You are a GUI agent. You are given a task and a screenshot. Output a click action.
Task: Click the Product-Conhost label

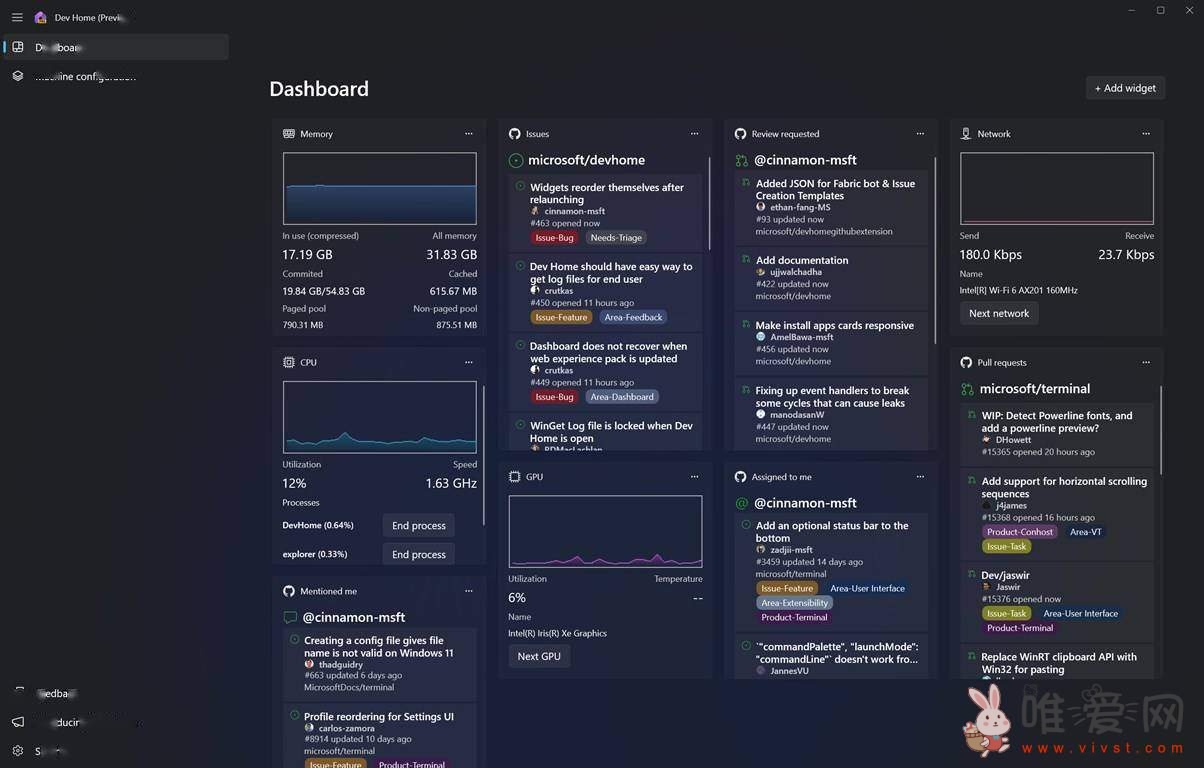[x=1020, y=532]
